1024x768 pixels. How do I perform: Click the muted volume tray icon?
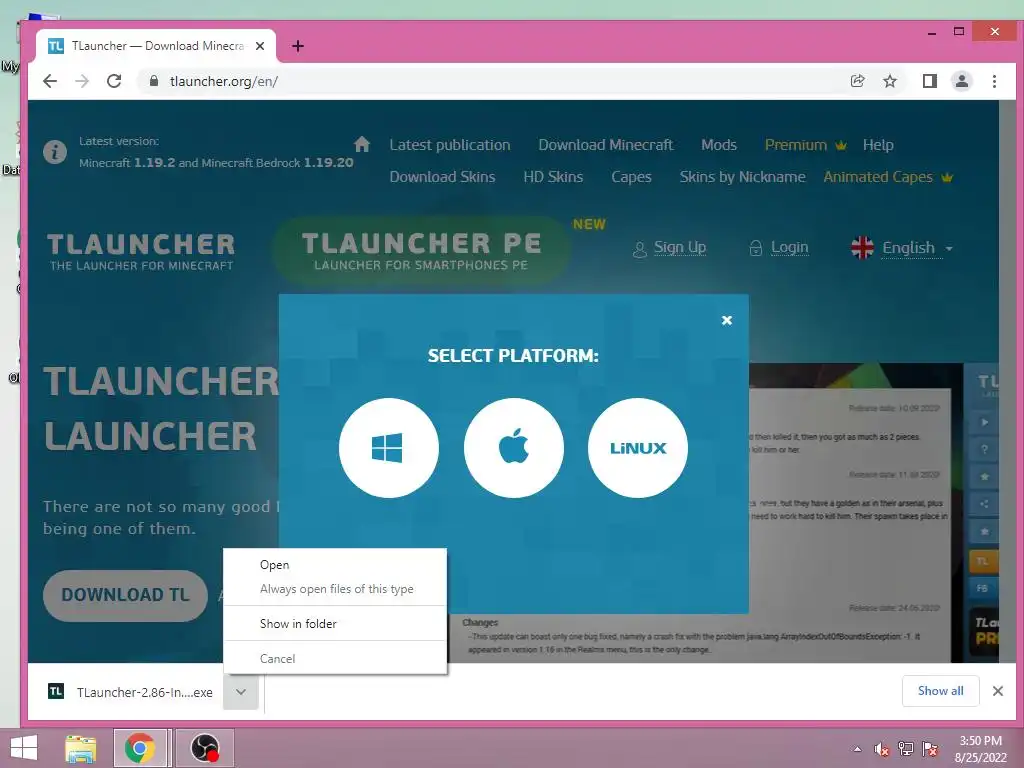click(x=882, y=749)
